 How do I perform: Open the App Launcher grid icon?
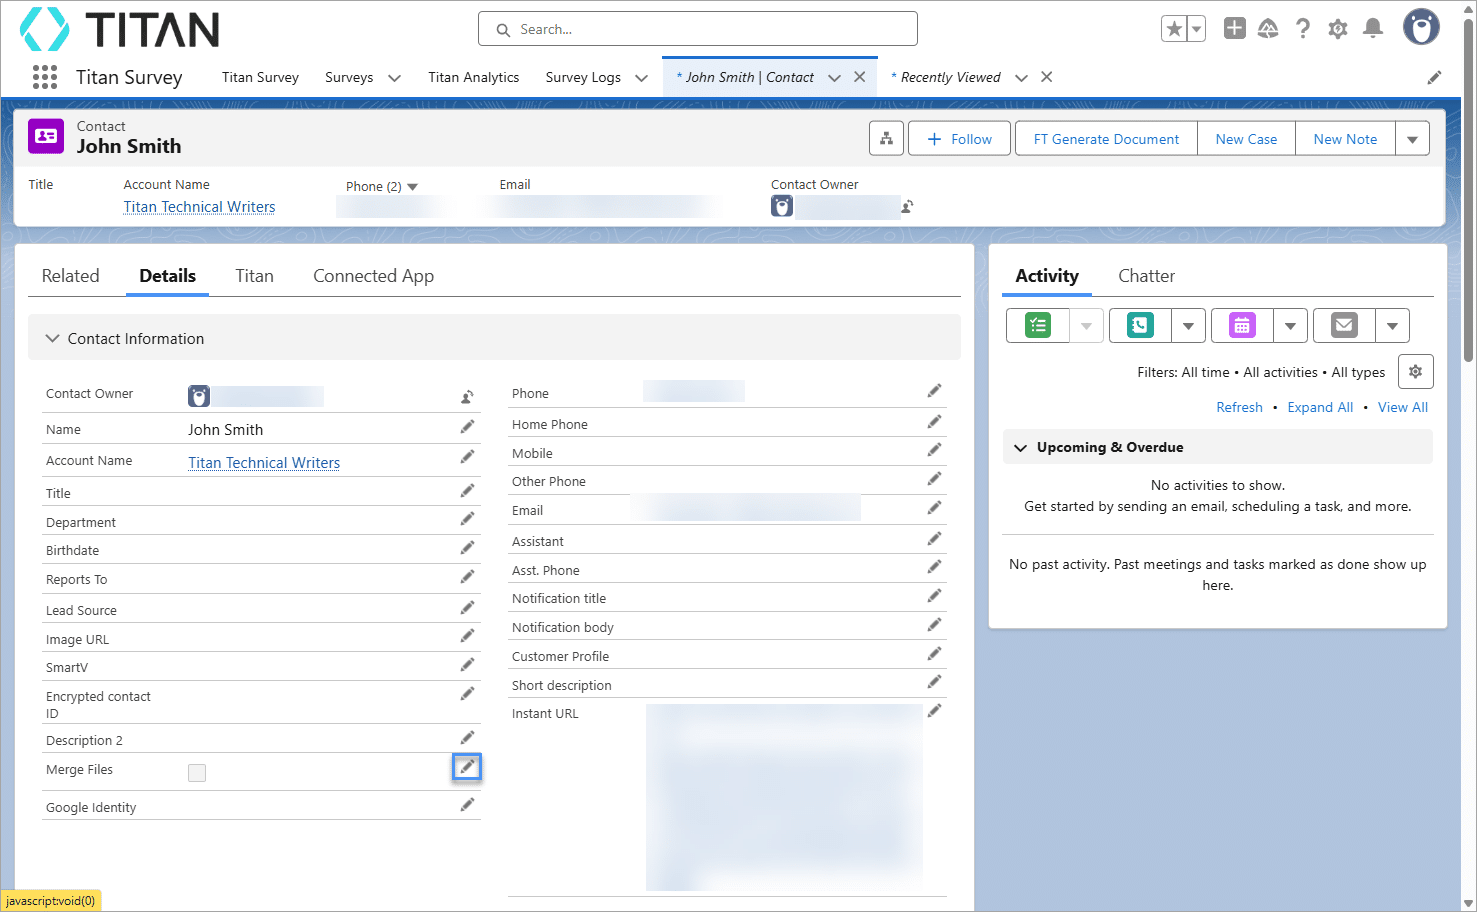click(x=44, y=77)
